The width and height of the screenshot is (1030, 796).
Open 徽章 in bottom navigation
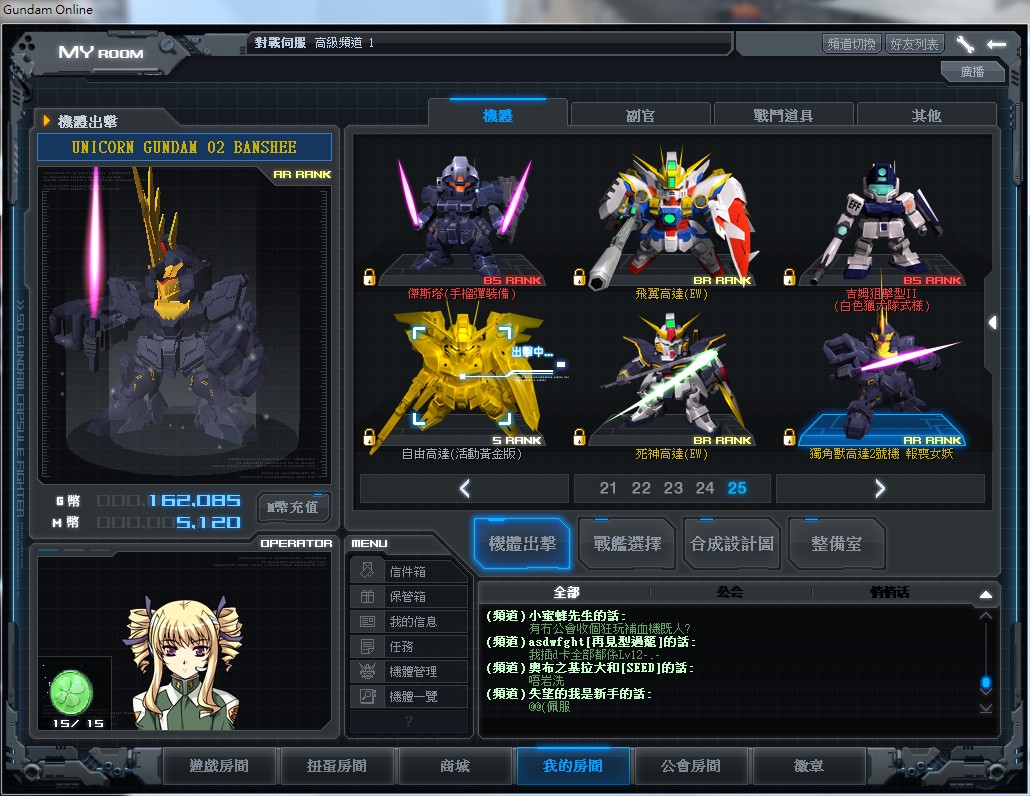click(x=809, y=766)
